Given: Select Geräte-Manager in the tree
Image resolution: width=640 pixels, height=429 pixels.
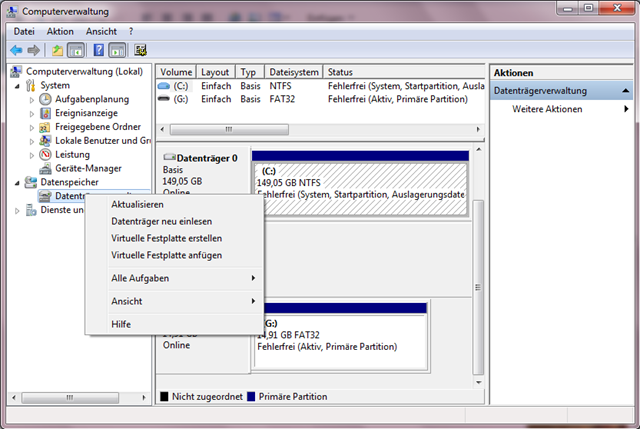Looking at the screenshot, I should (88, 168).
